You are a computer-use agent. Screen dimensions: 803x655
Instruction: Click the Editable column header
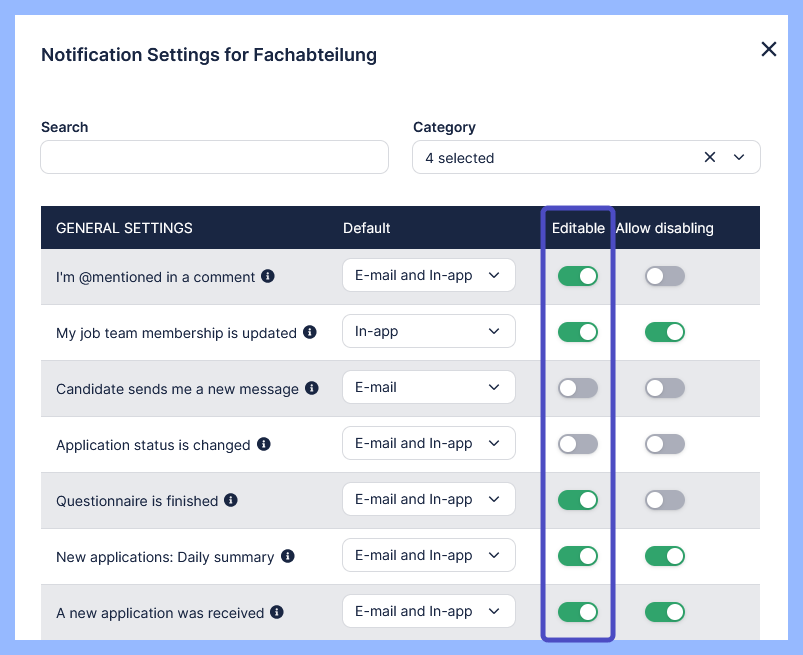click(578, 228)
